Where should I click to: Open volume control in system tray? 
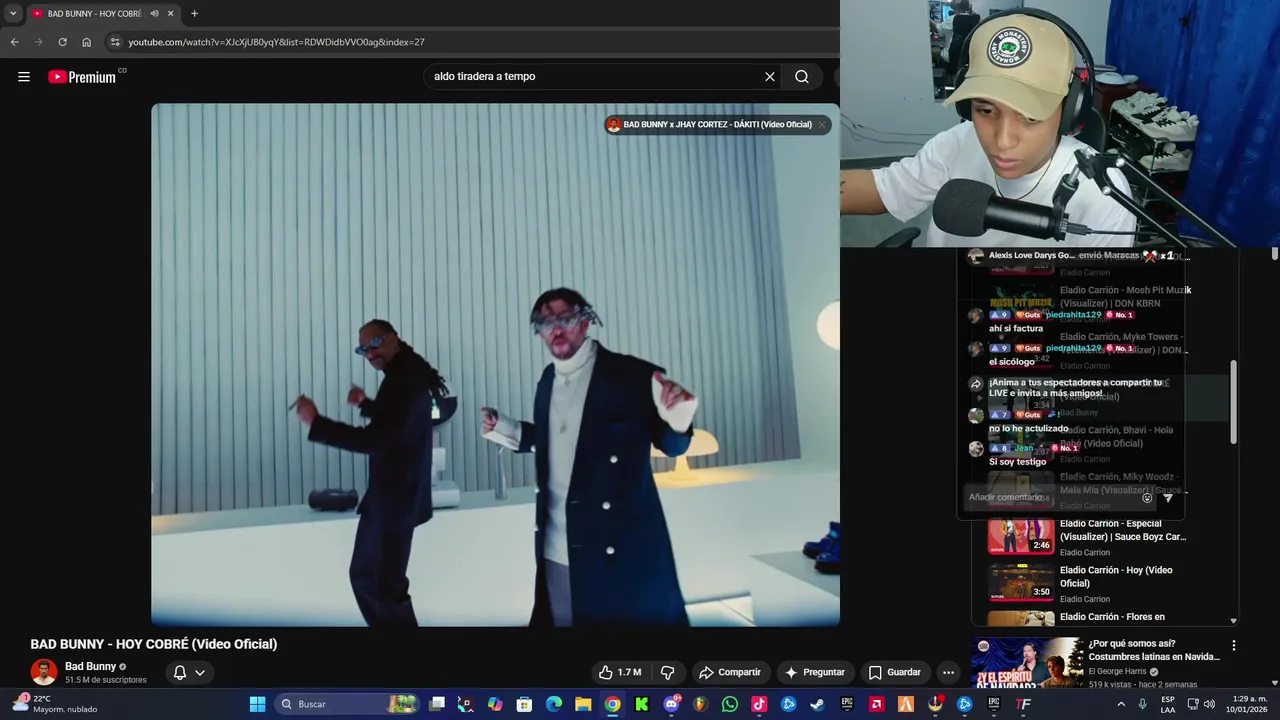[1209, 704]
